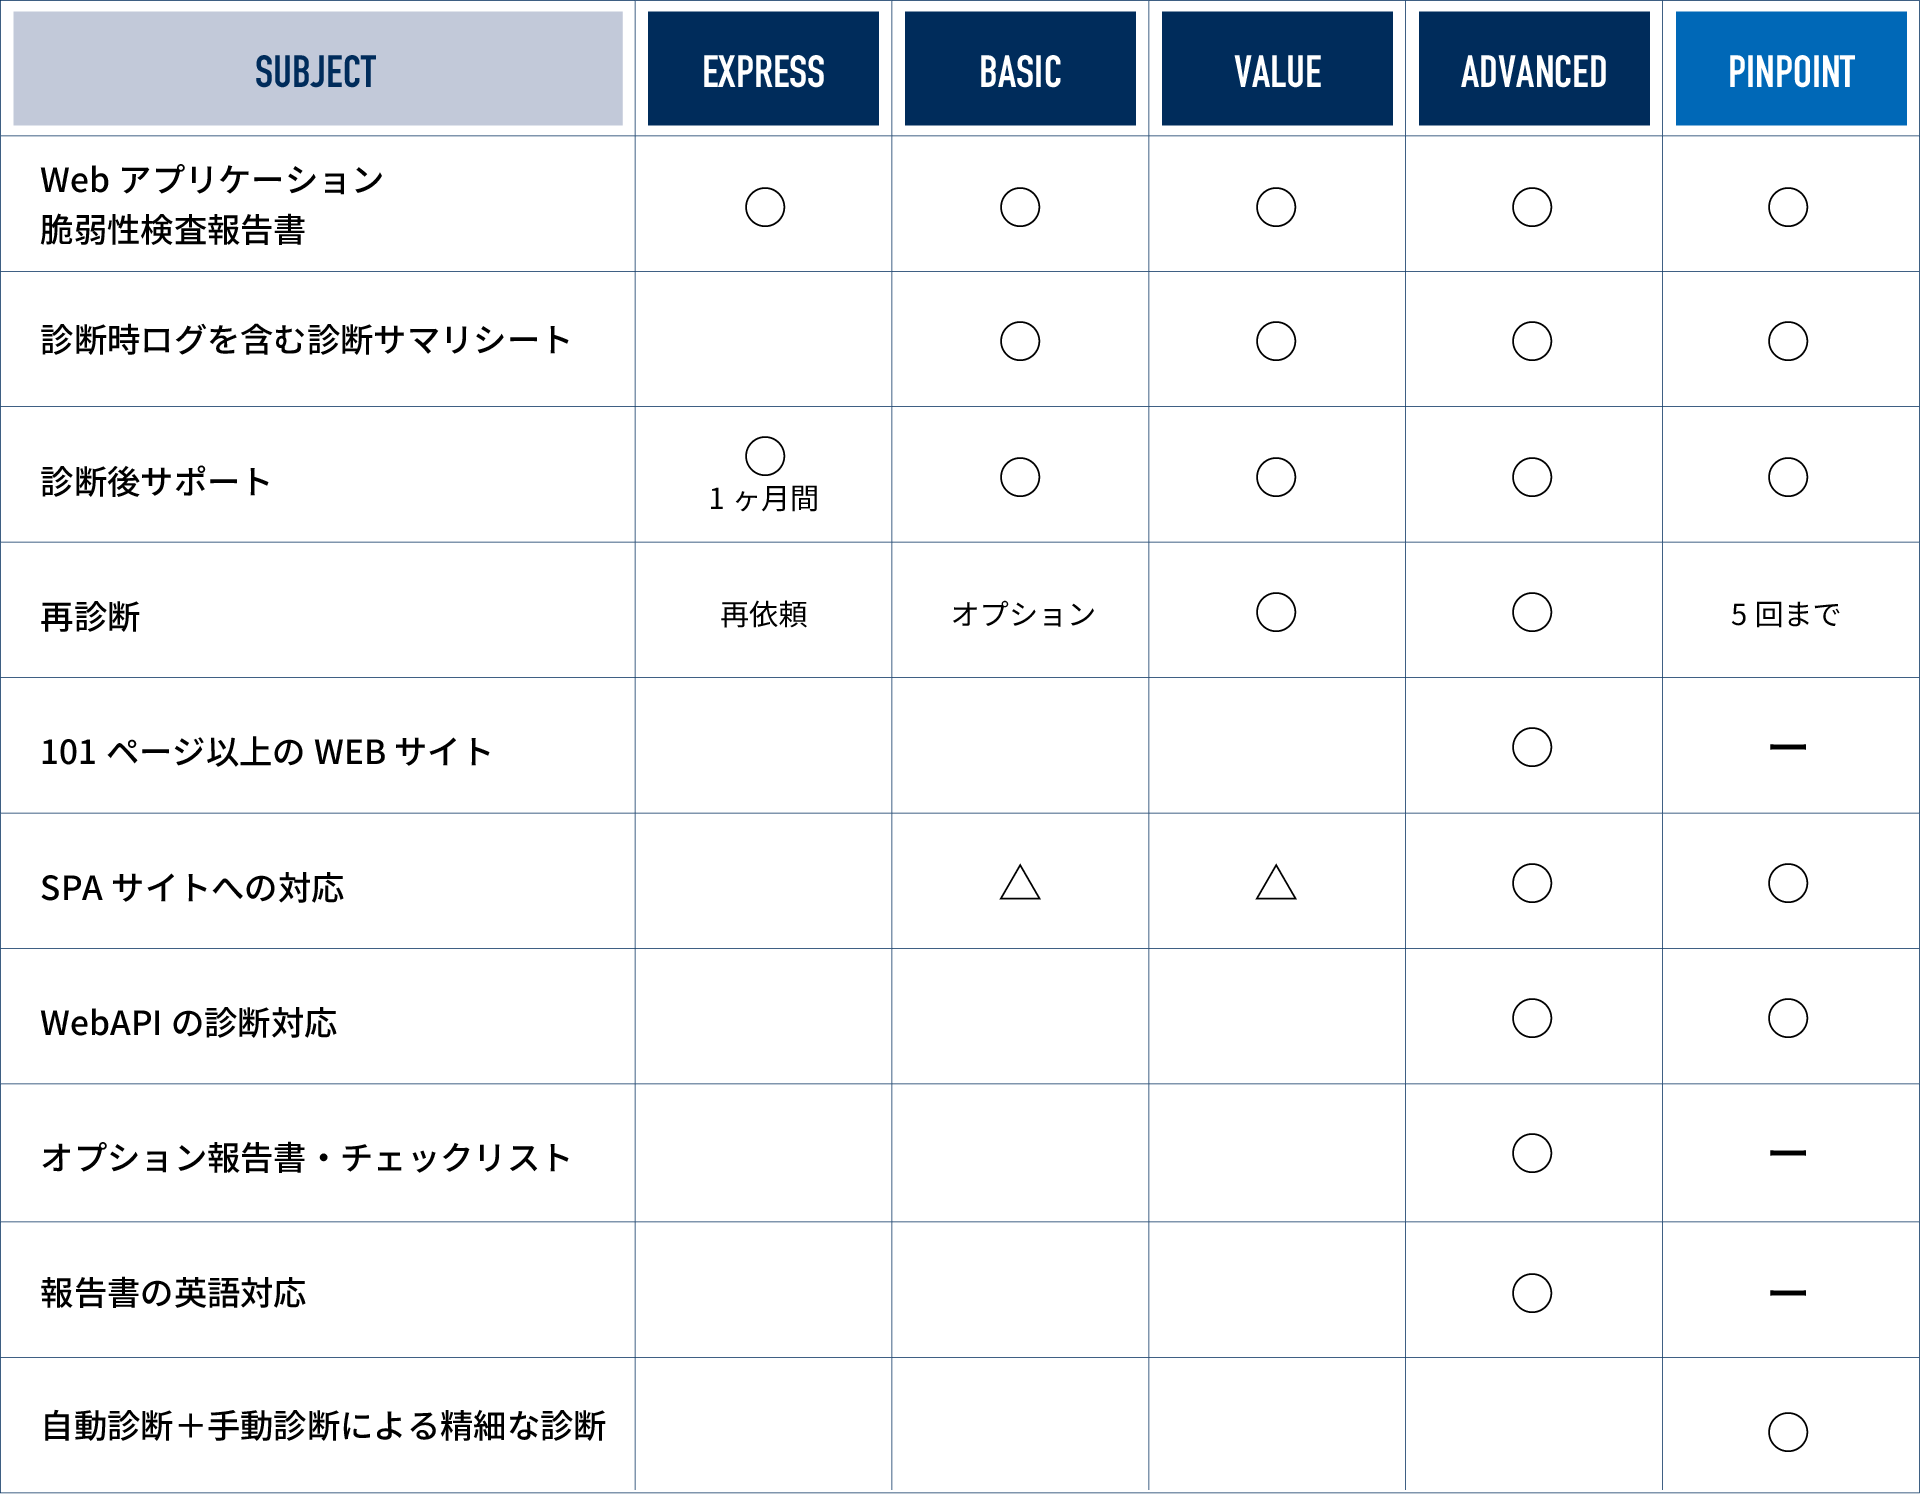Click the ADVANCED circle for 報告書の英語対応

[1532, 1293]
